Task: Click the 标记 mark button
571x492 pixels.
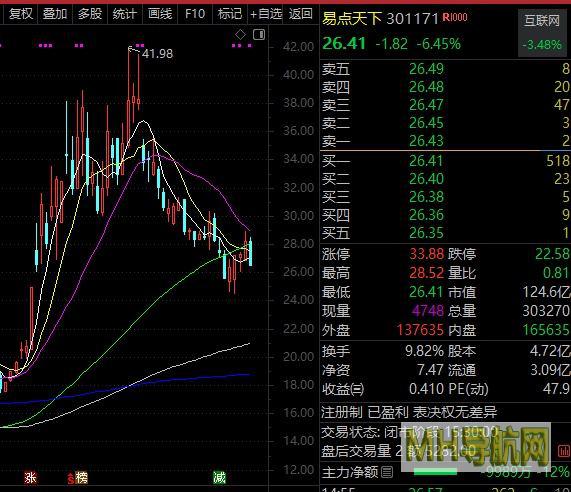Action: click(230, 14)
